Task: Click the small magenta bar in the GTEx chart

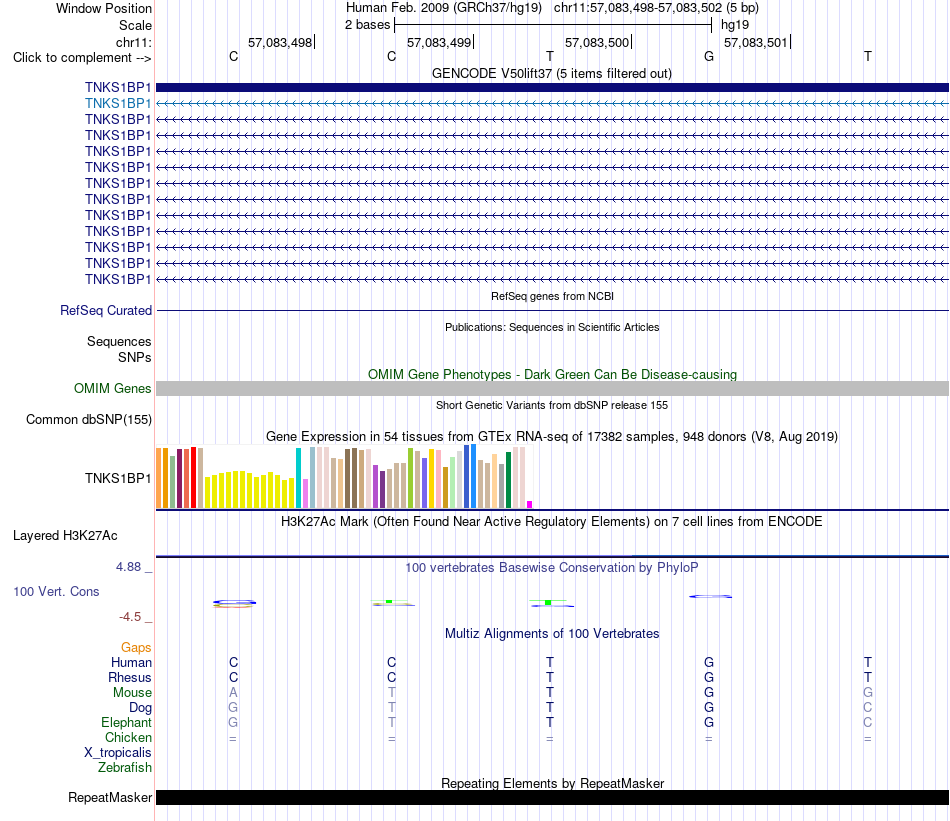Action: 530,504
